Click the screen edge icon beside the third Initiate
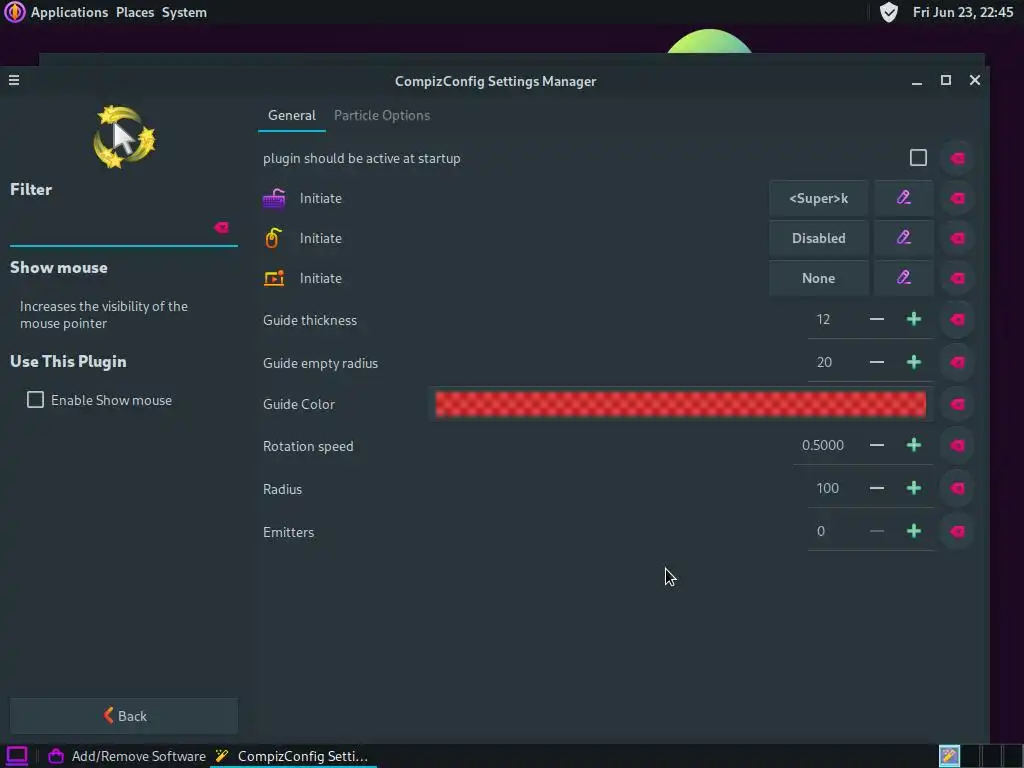Viewport: 1024px width, 768px height. coord(274,278)
